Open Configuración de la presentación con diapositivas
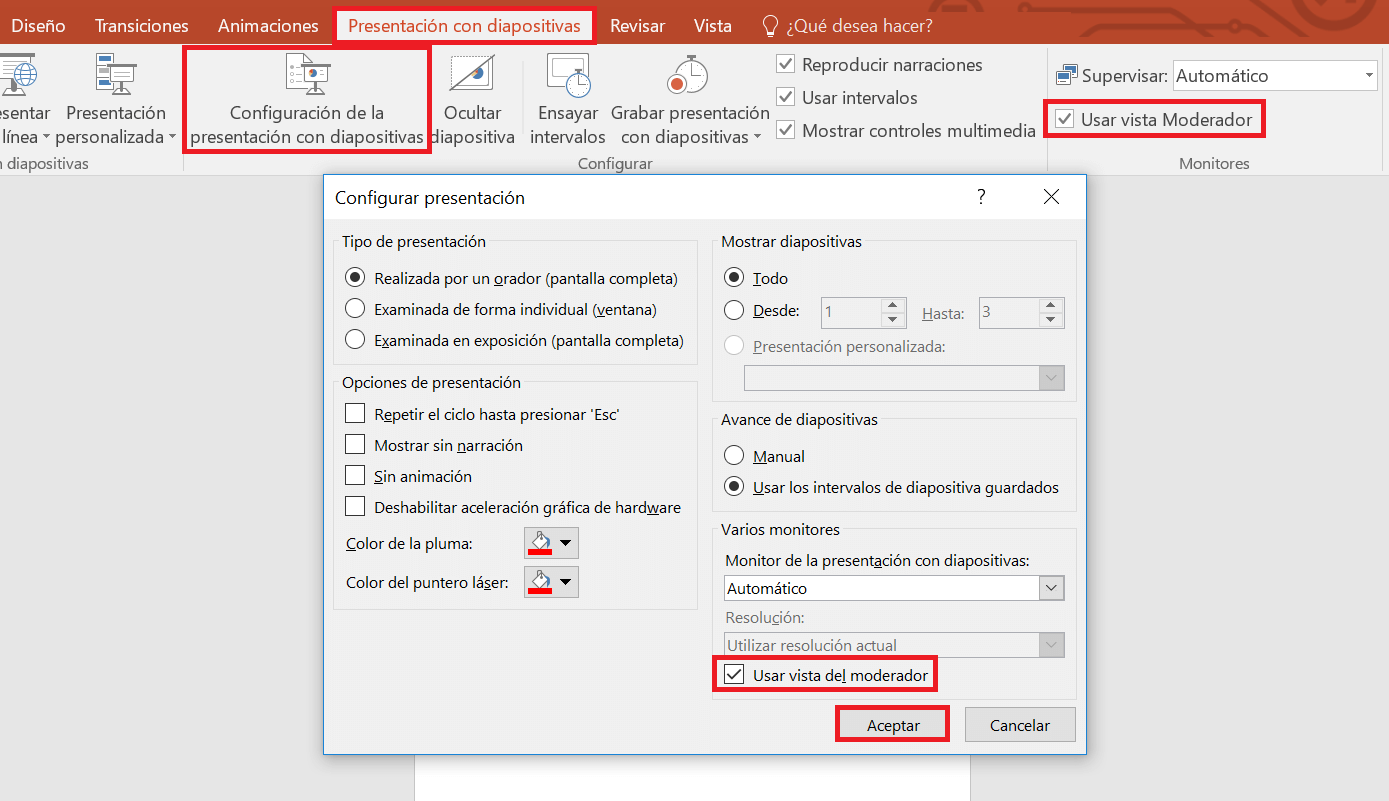Viewport: 1389px width, 801px height. coord(307,100)
